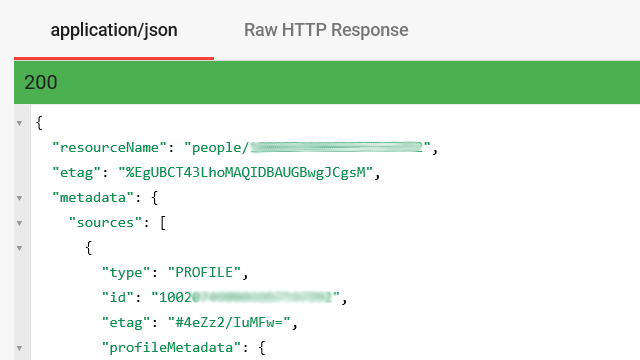Screen dimensions: 640x360
Task: Collapse the root JSON object arrow
Action: [19, 123]
